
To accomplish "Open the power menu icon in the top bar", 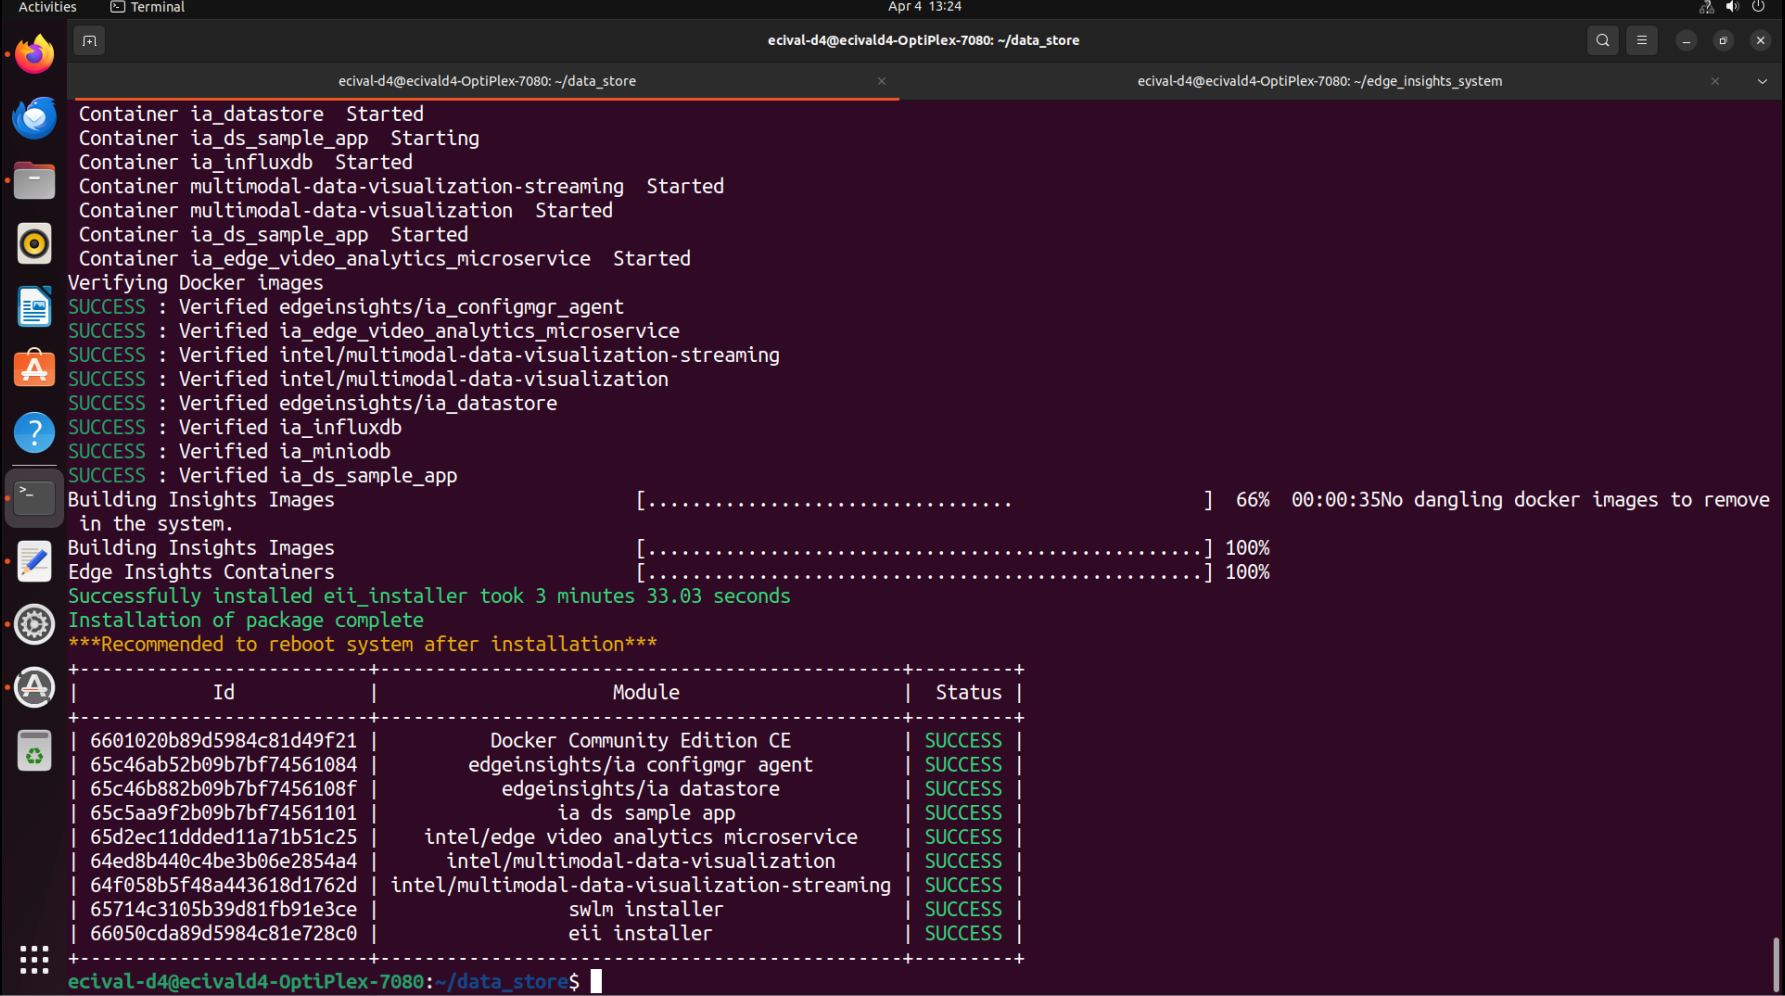I will 1758,7.
